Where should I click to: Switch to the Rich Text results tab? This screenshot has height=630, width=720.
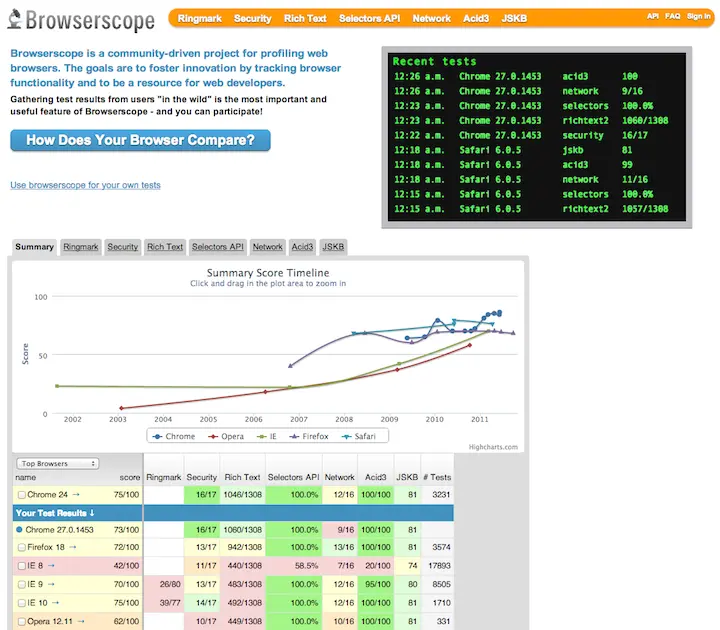pyautogui.click(x=165, y=247)
